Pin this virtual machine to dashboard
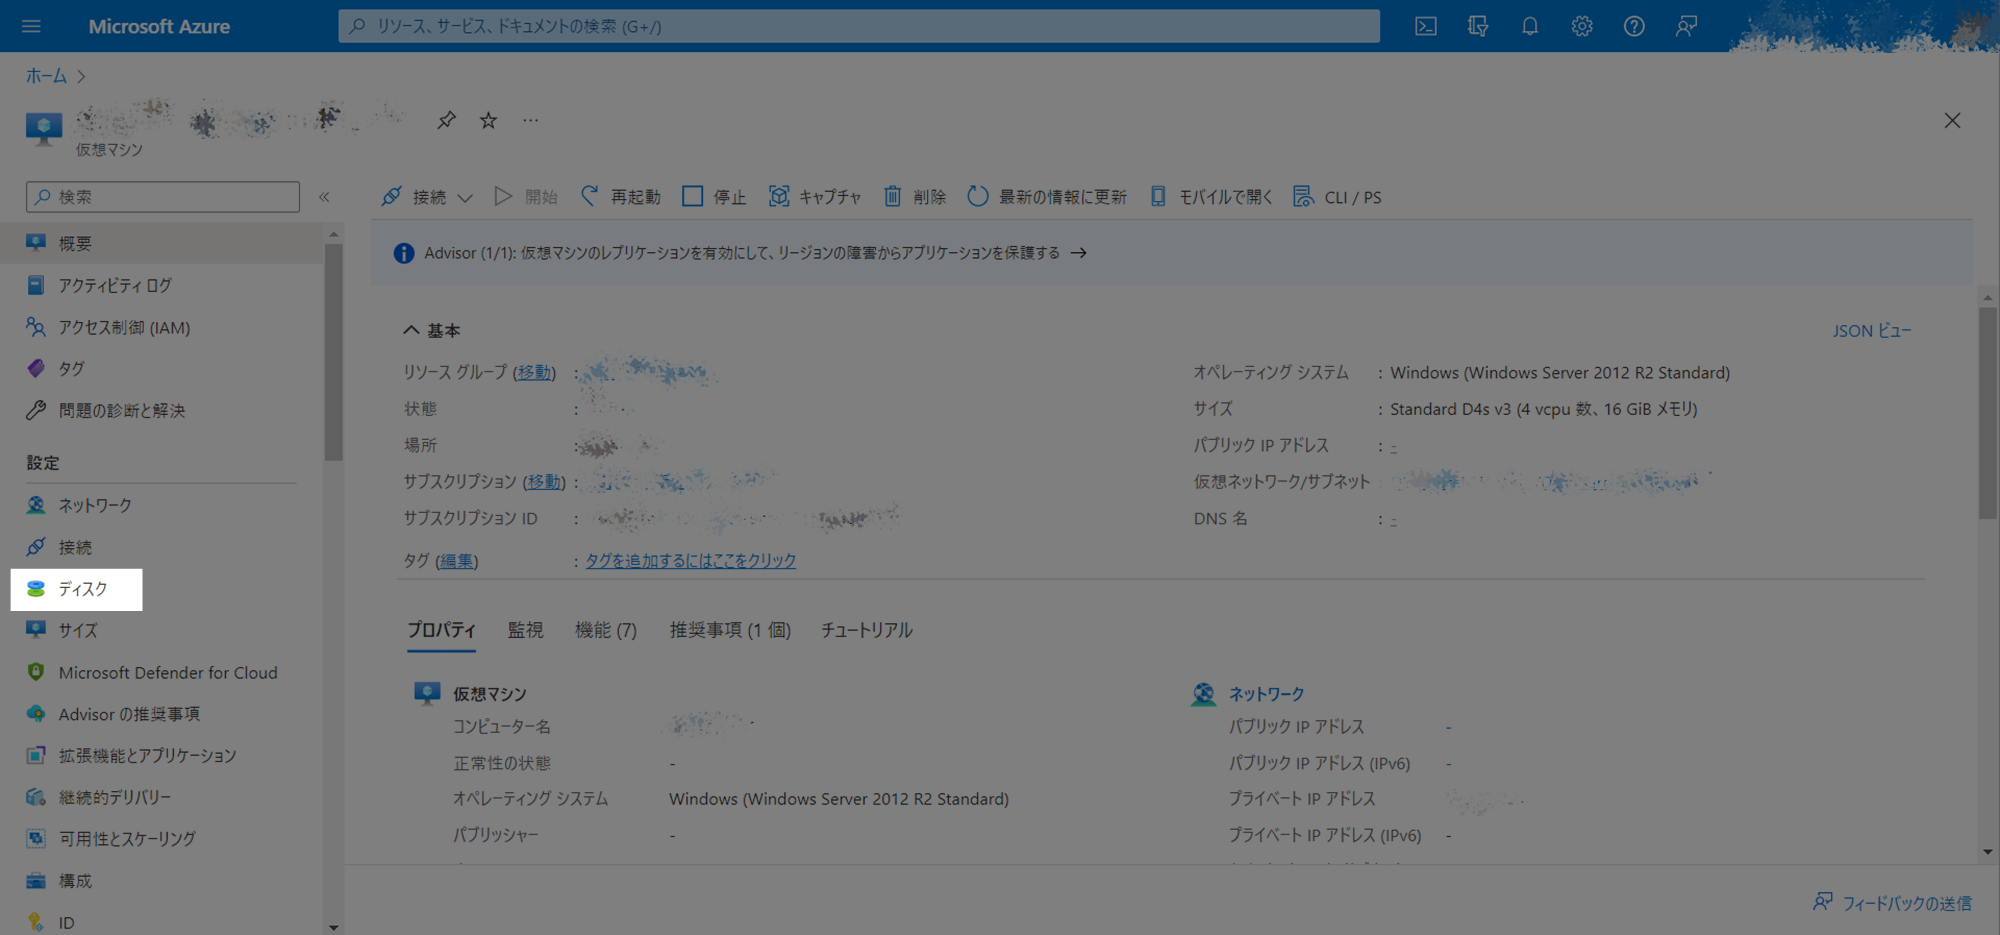The image size is (2000, 935). pos(446,120)
